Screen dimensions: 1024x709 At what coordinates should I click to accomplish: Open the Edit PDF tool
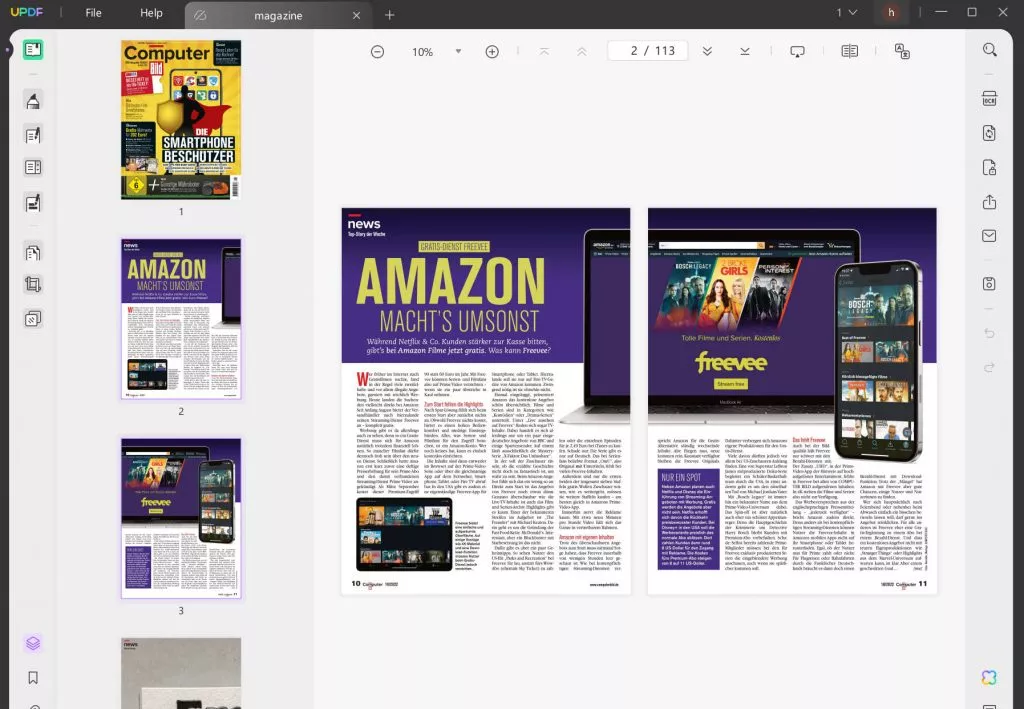(33, 134)
